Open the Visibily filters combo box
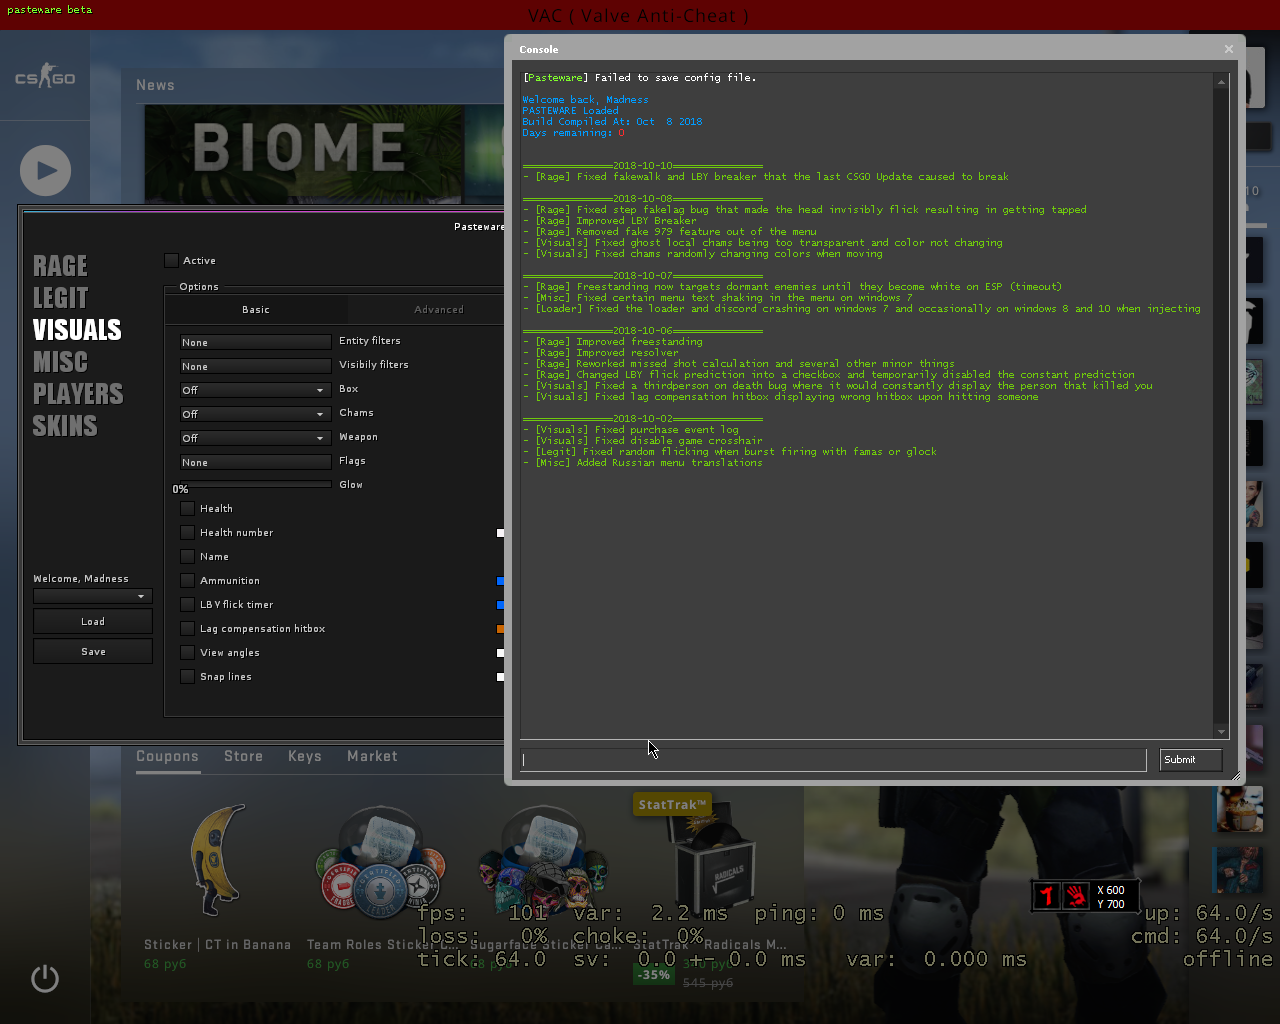 255,366
